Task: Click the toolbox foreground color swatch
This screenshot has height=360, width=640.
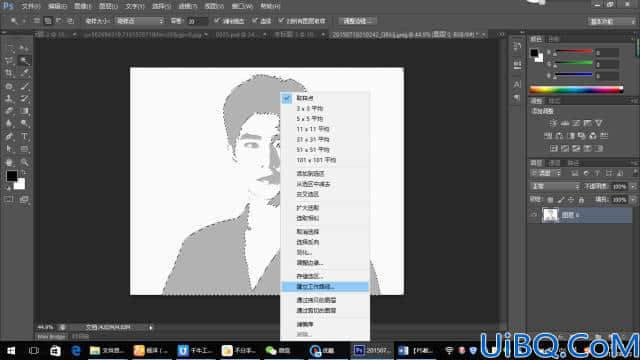Action: coord(11,176)
